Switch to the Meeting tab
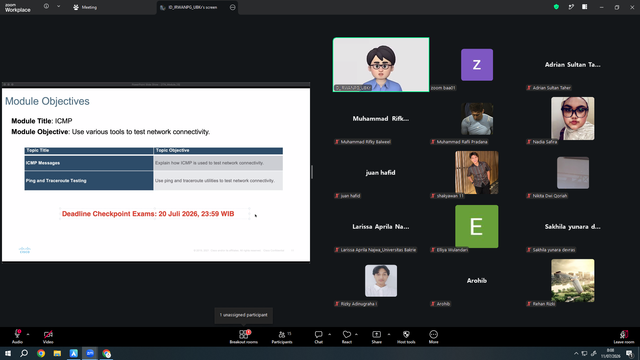Image resolution: width=640 pixels, height=360 pixels. (x=85, y=7)
